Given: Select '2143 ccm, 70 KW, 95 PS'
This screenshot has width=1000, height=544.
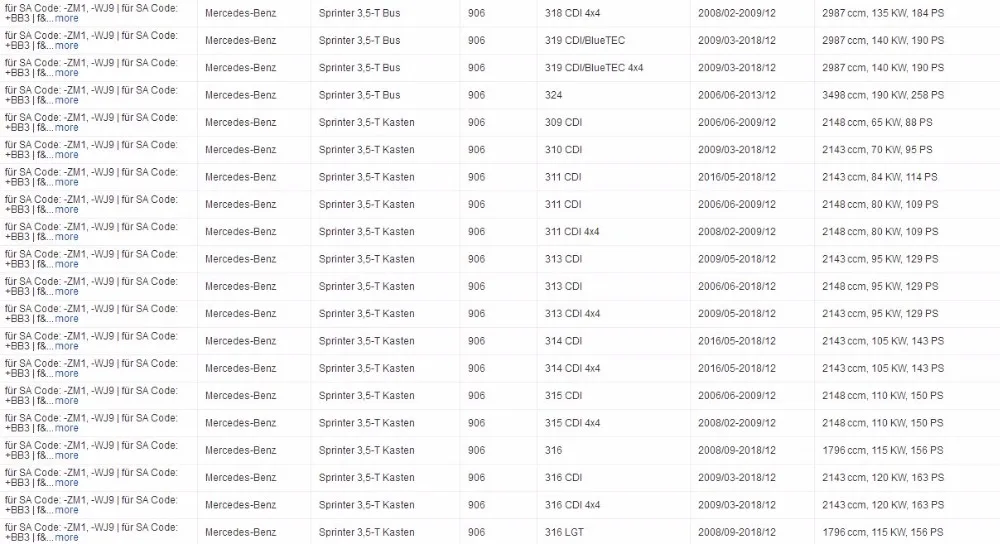Looking at the screenshot, I should [877, 150].
